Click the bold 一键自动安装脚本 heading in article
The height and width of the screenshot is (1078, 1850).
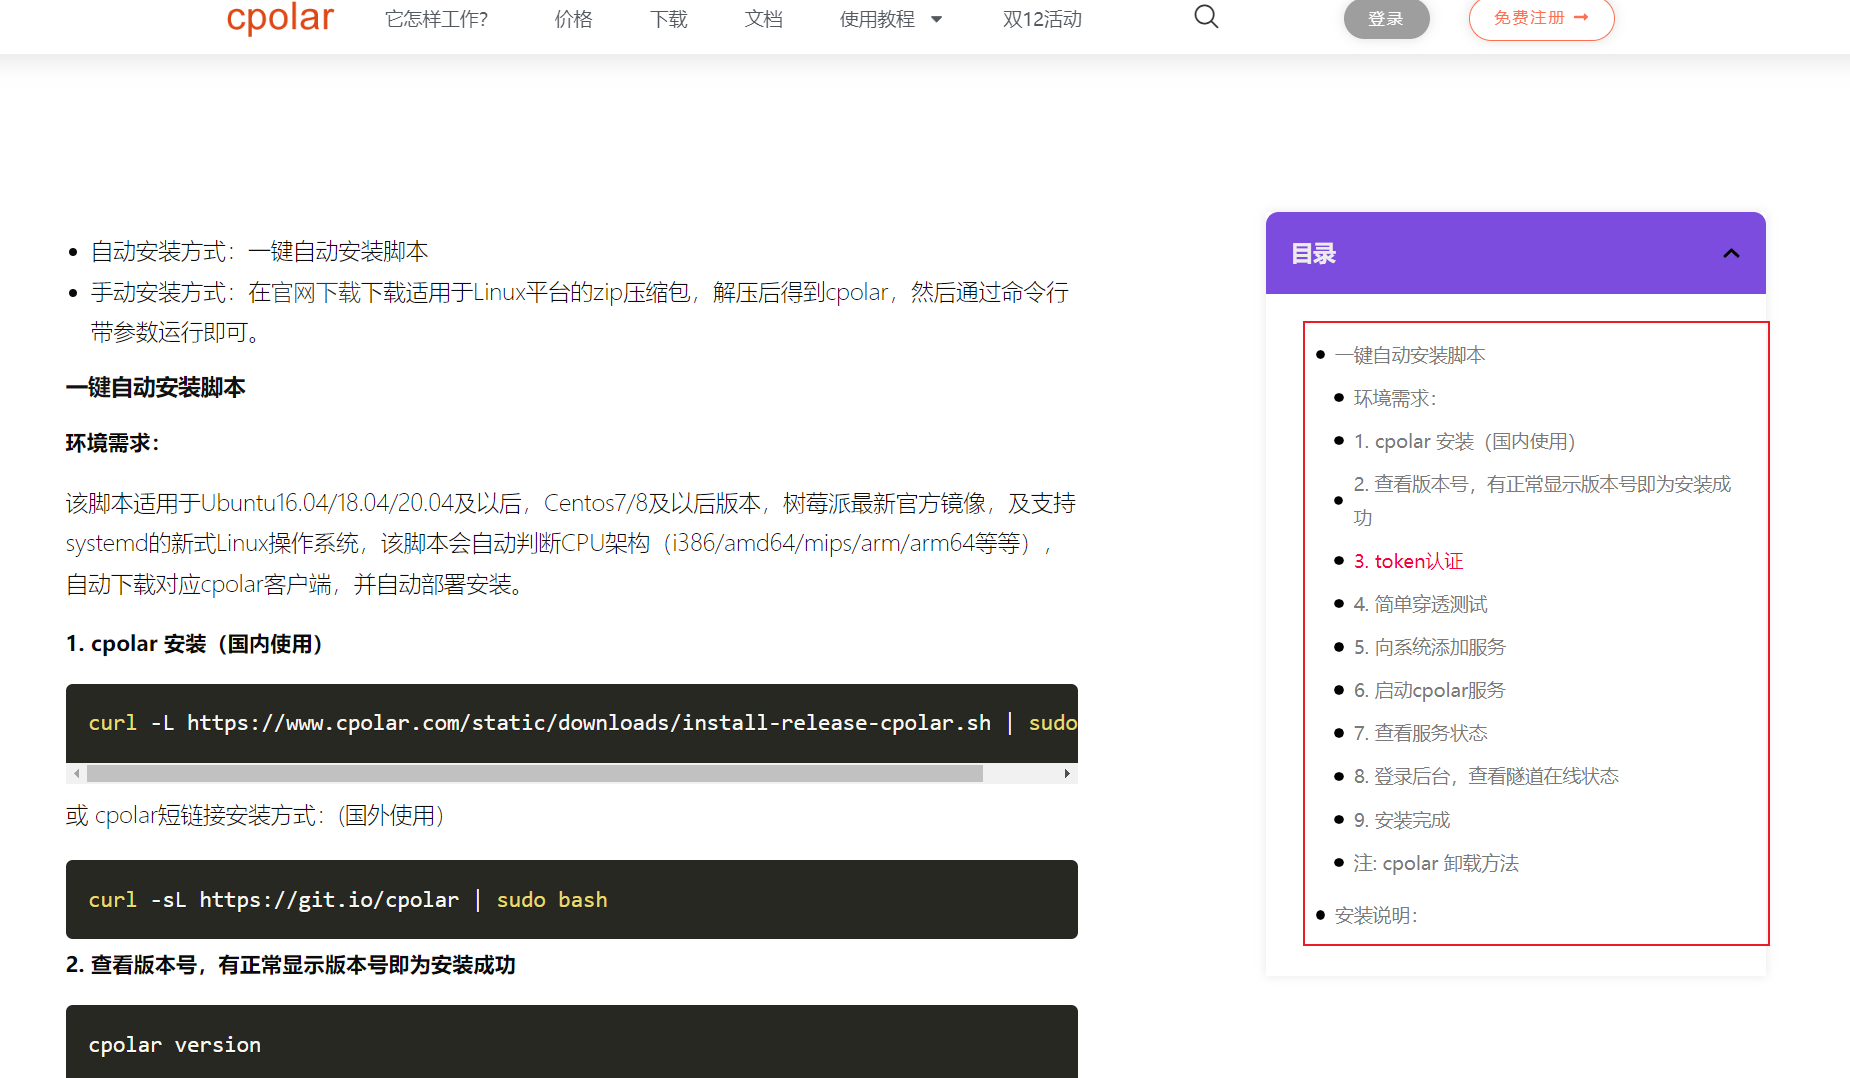pyautogui.click(x=156, y=387)
